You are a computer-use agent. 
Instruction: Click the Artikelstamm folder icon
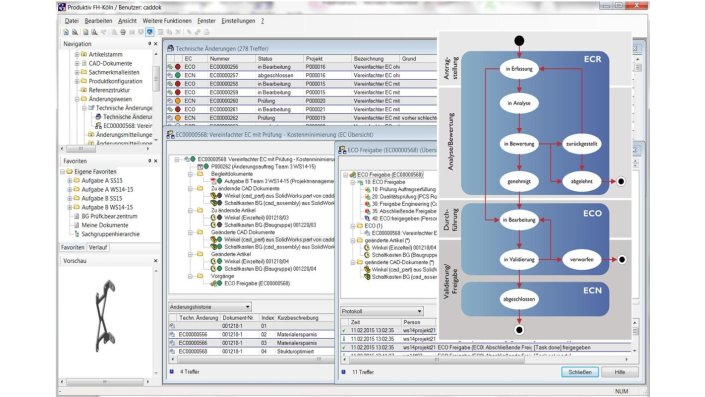84,54
